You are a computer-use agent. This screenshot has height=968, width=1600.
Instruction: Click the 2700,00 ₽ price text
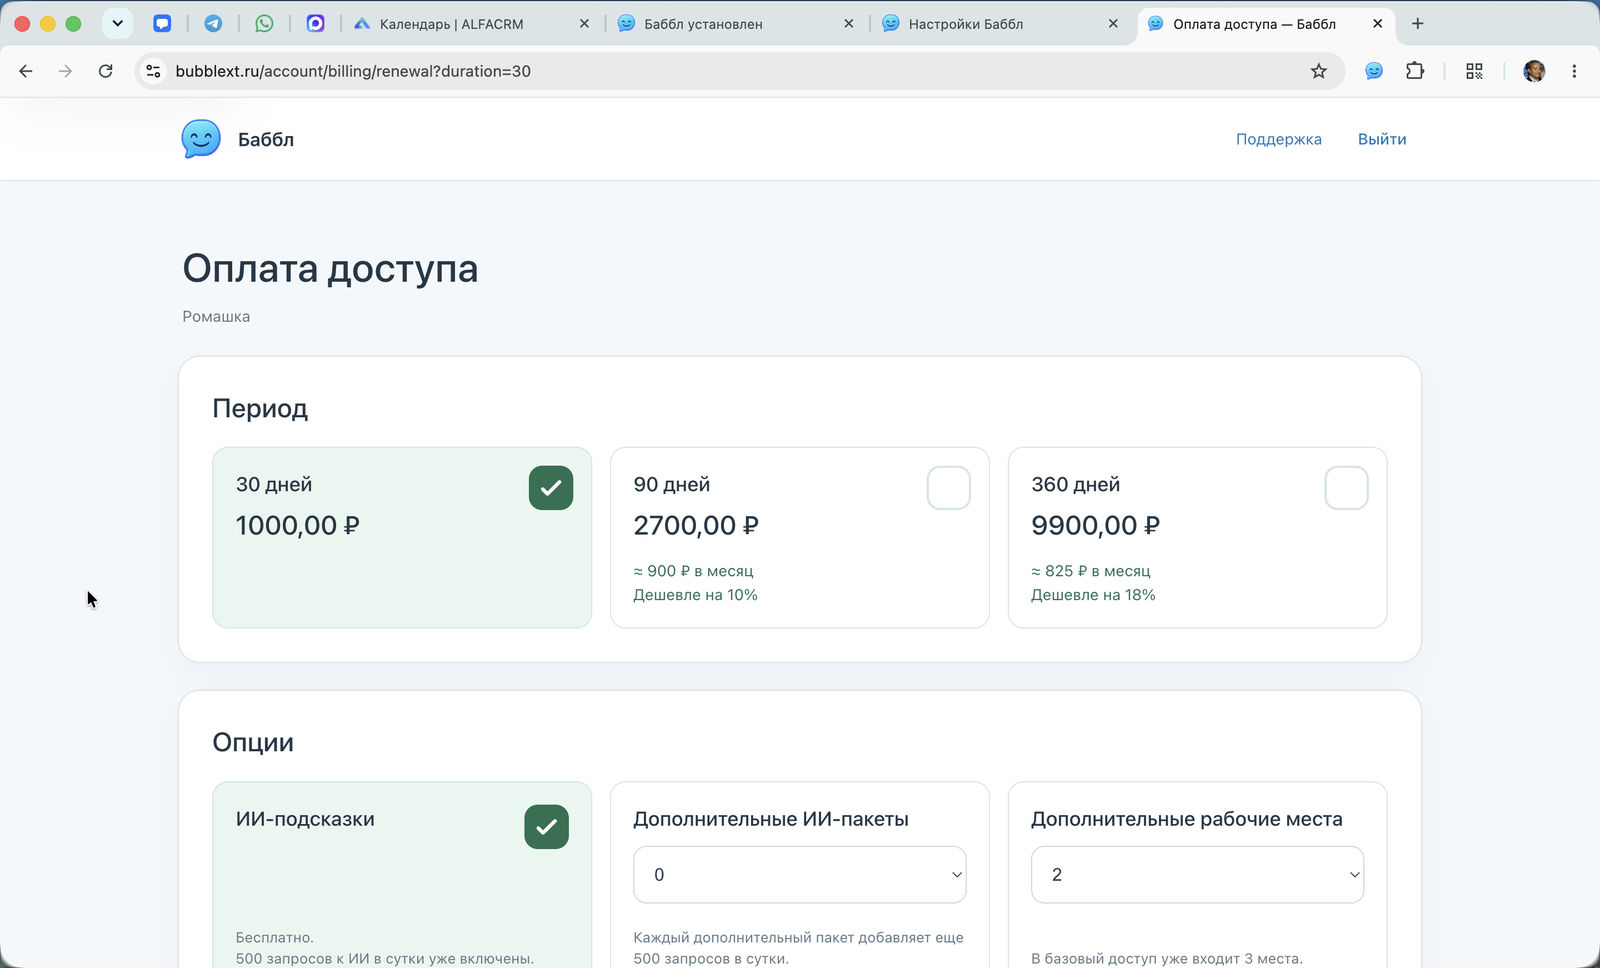tap(696, 525)
